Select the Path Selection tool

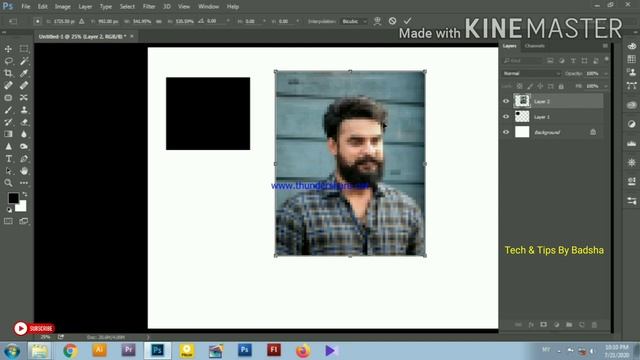[8, 171]
